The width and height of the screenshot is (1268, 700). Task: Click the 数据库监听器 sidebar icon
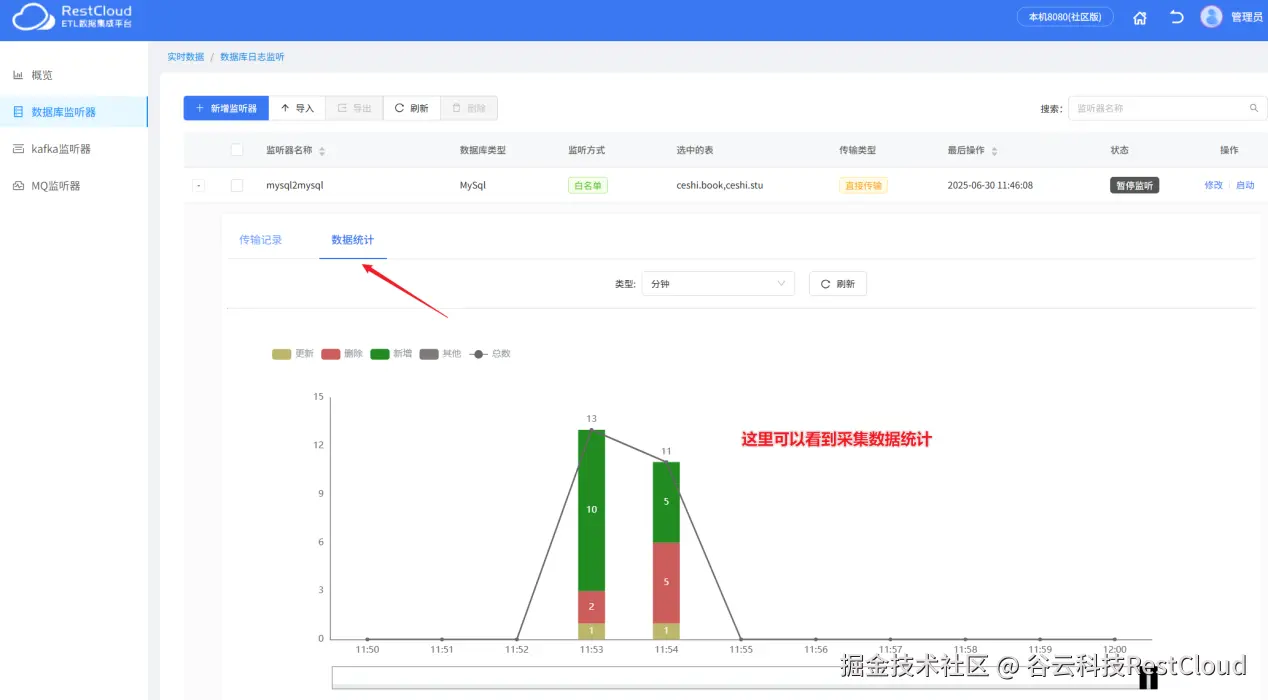pyautogui.click(x=18, y=112)
